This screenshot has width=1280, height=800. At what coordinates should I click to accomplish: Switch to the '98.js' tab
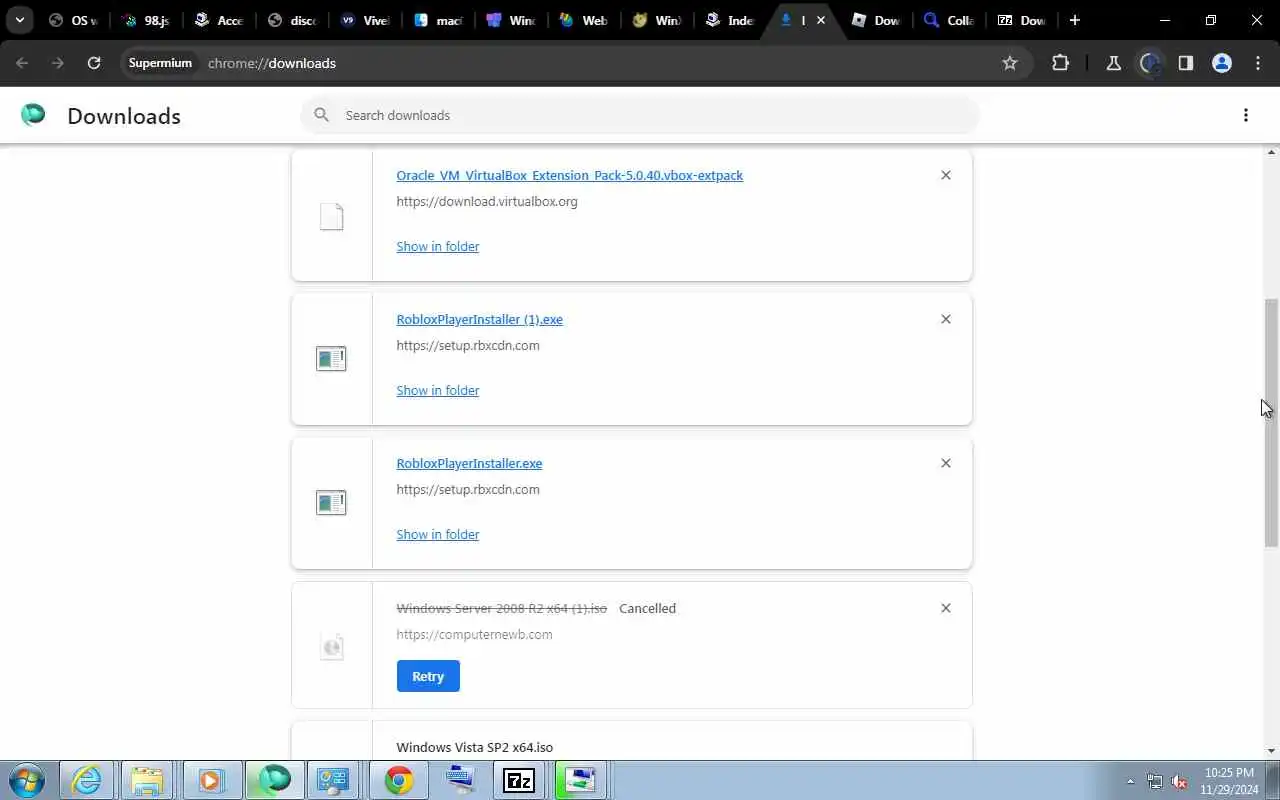coord(145,20)
